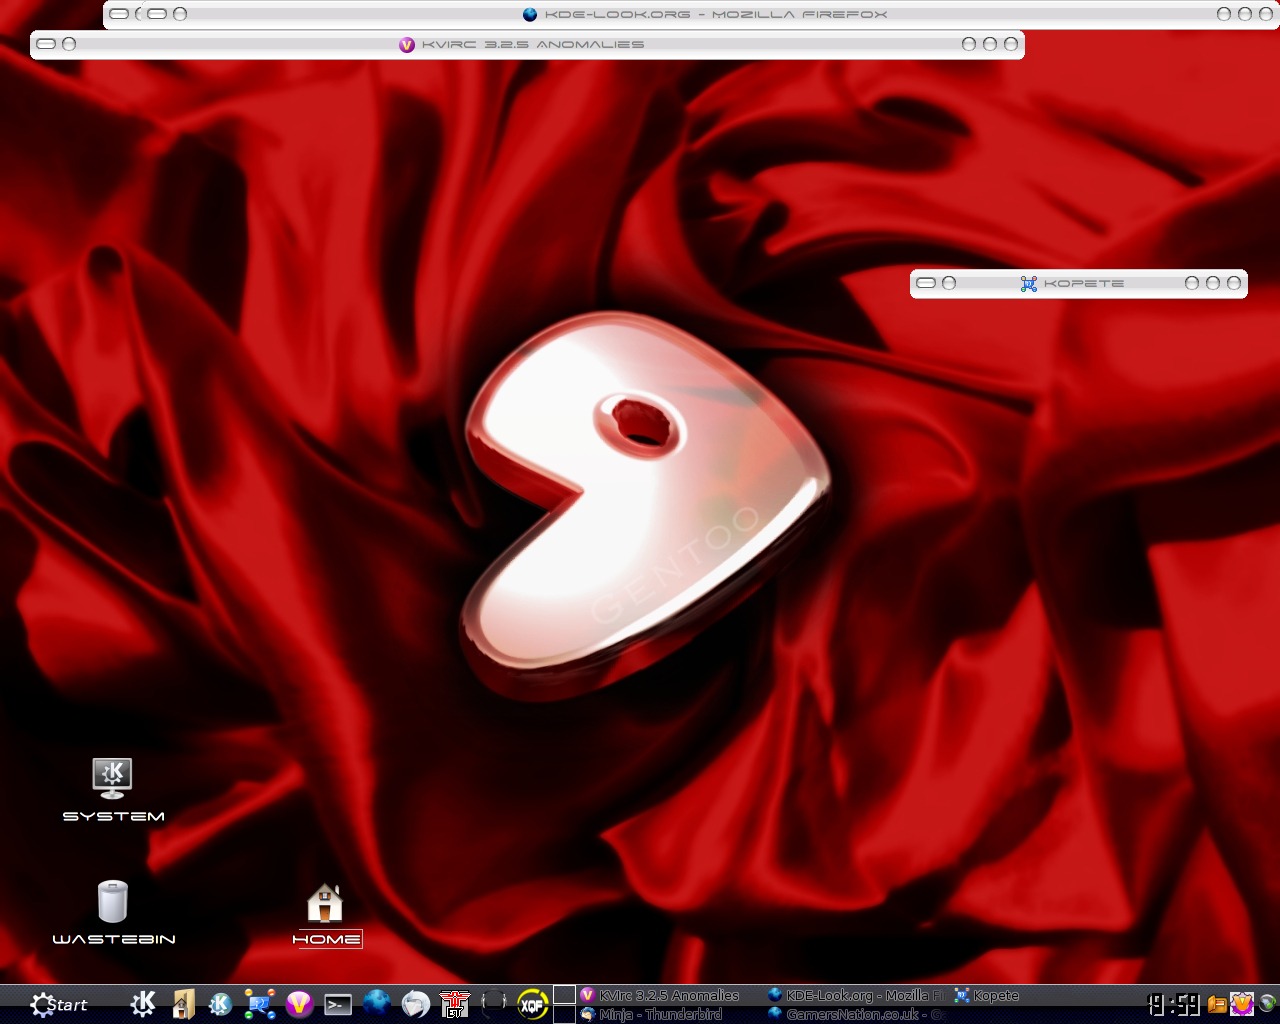The height and width of the screenshot is (1024, 1280).
Task: Click the round sticky button on KVIrc title bar
Action: pos(69,44)
